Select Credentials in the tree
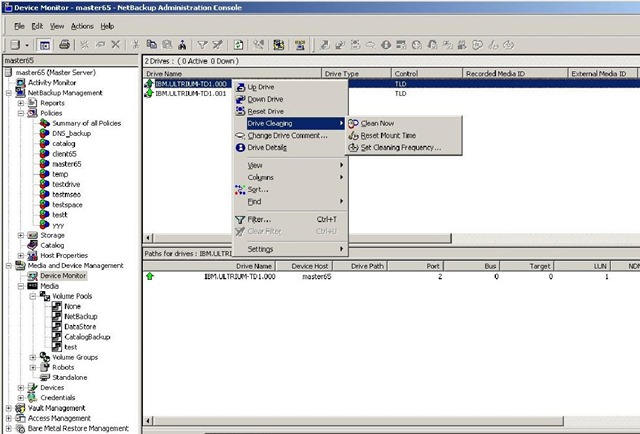 (x=58, y=398)
